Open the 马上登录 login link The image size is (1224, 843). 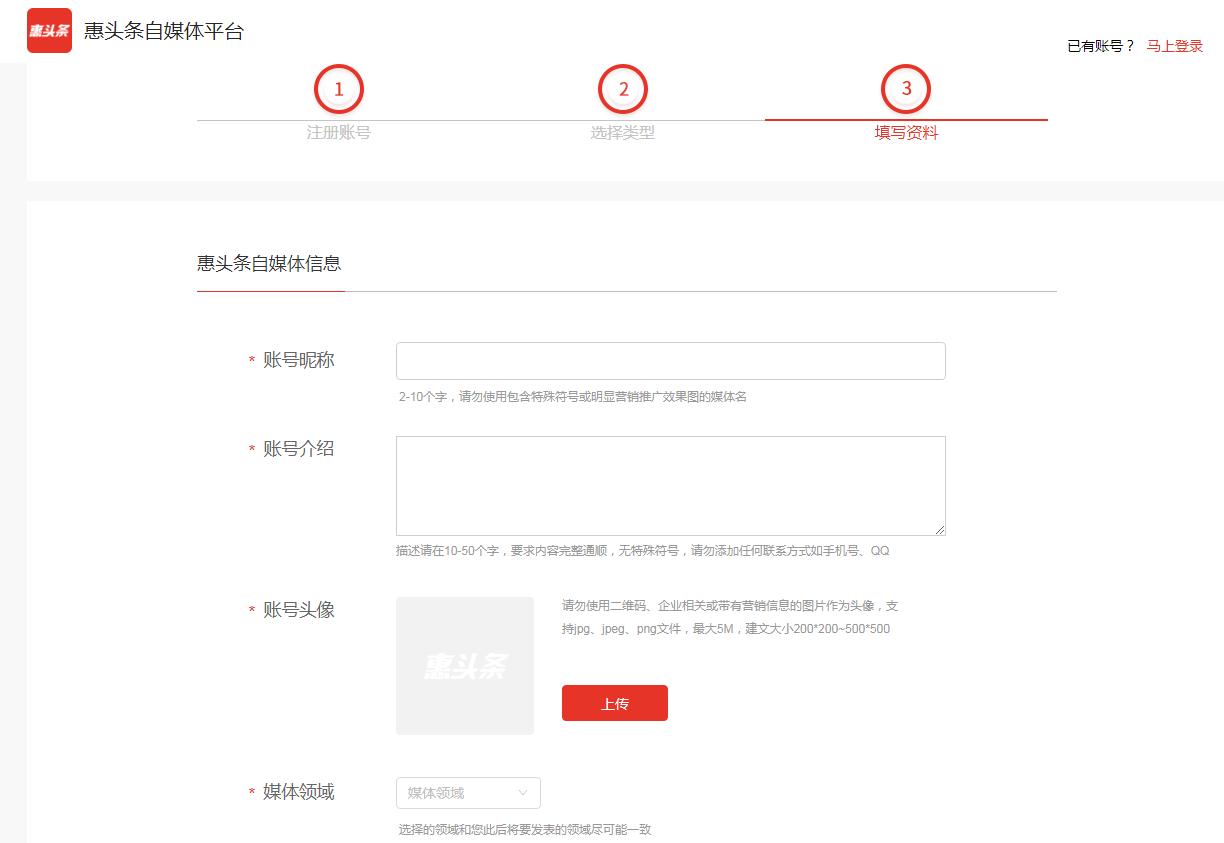(x=1173, y=46)
